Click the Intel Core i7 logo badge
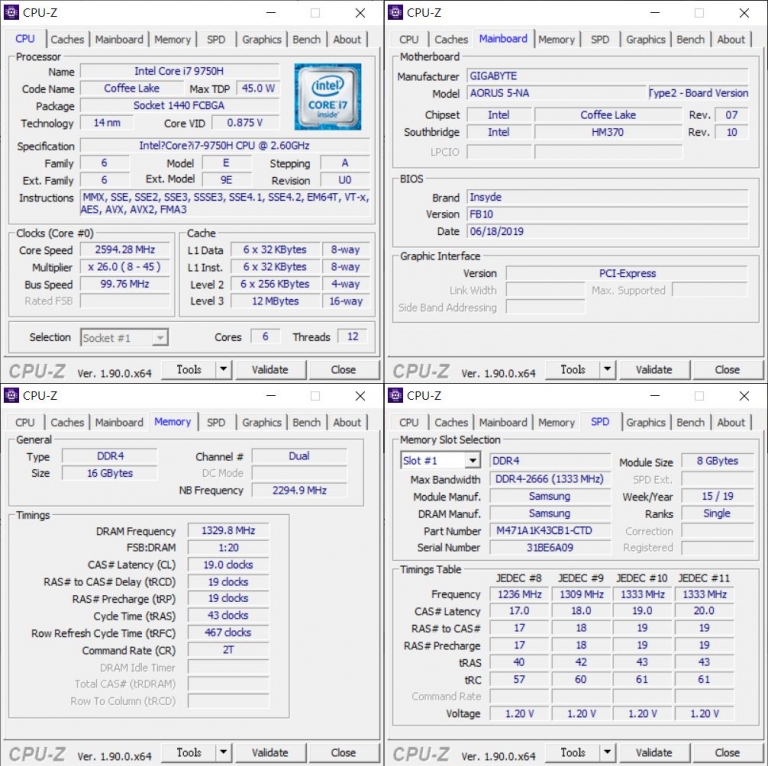The height and width of the screenshot is (766, 768). [328, 96]
